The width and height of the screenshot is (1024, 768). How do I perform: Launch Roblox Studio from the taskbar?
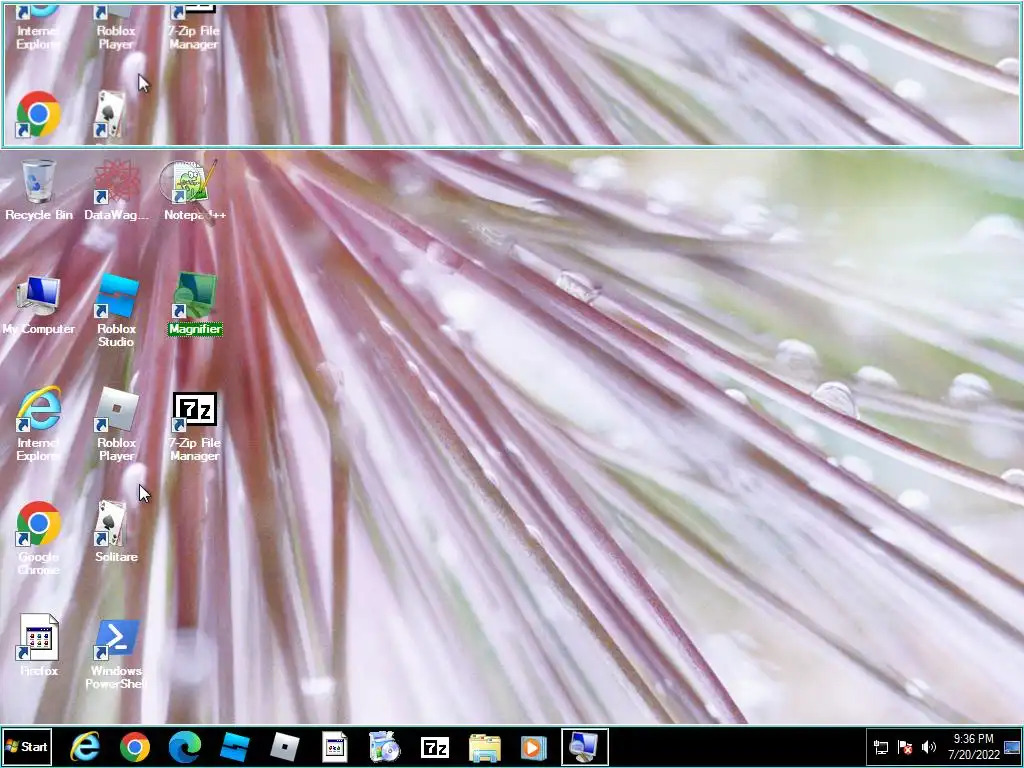click(234, 747)
